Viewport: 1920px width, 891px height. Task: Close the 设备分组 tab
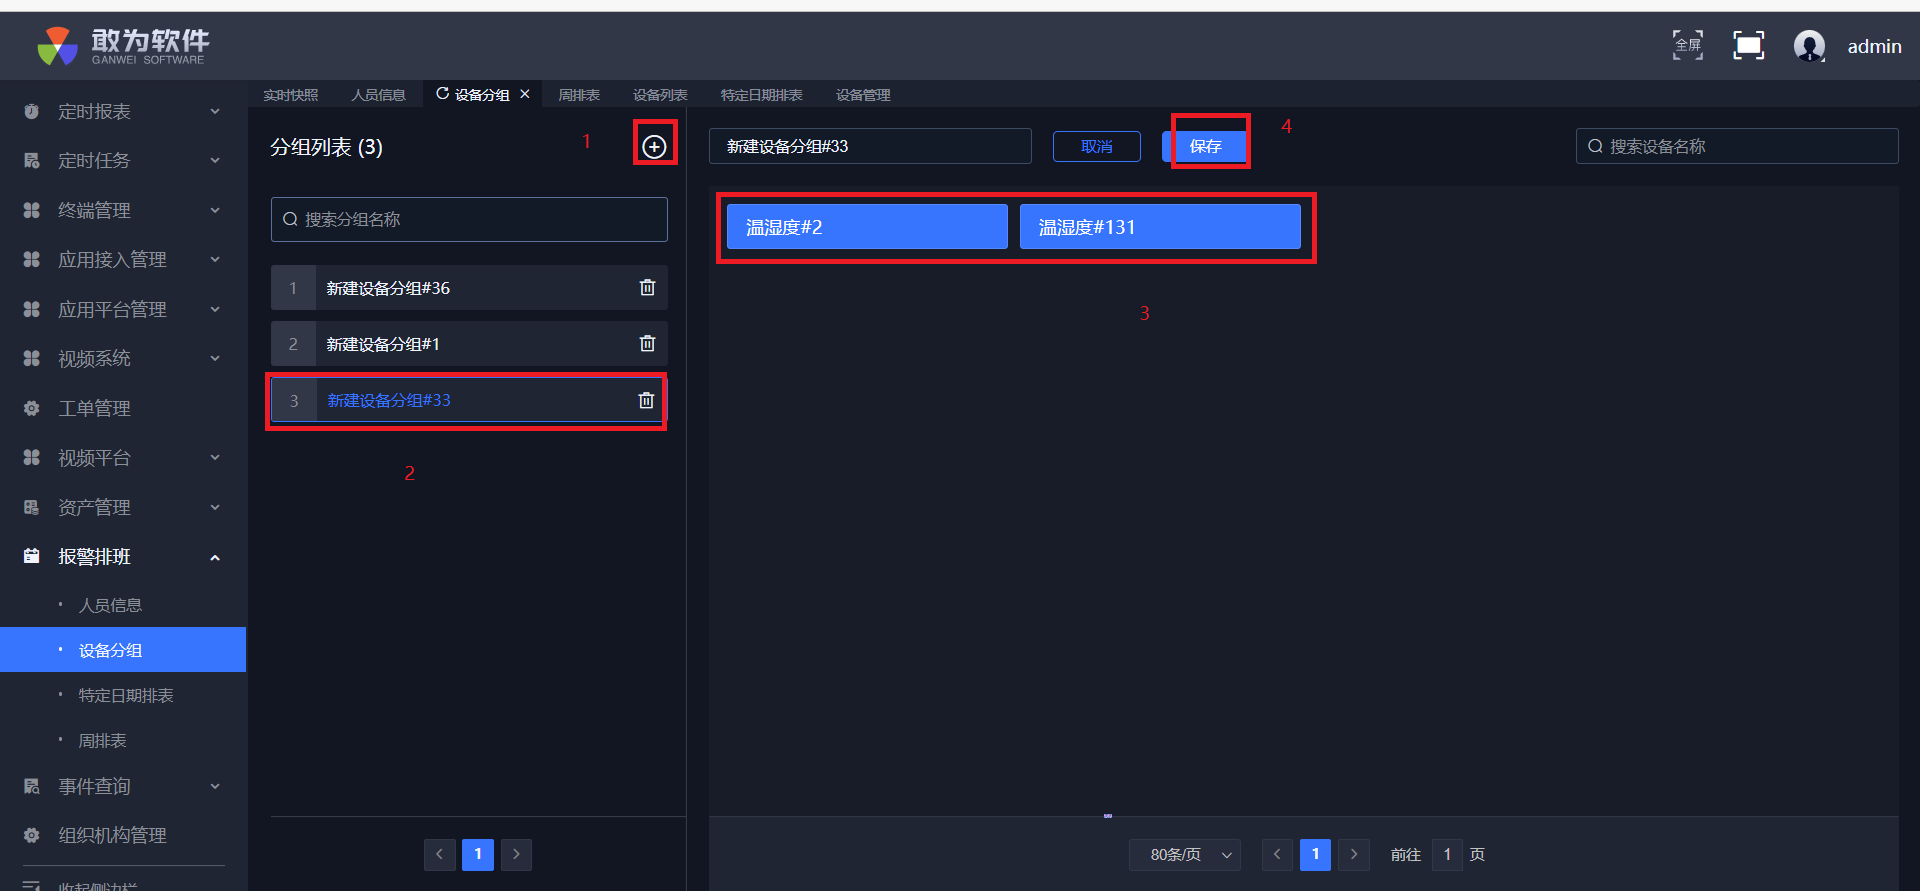coord(525,94)
